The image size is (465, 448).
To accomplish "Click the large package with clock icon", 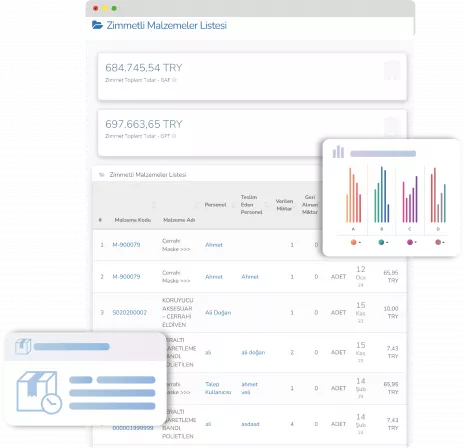I will click(39, 393).
